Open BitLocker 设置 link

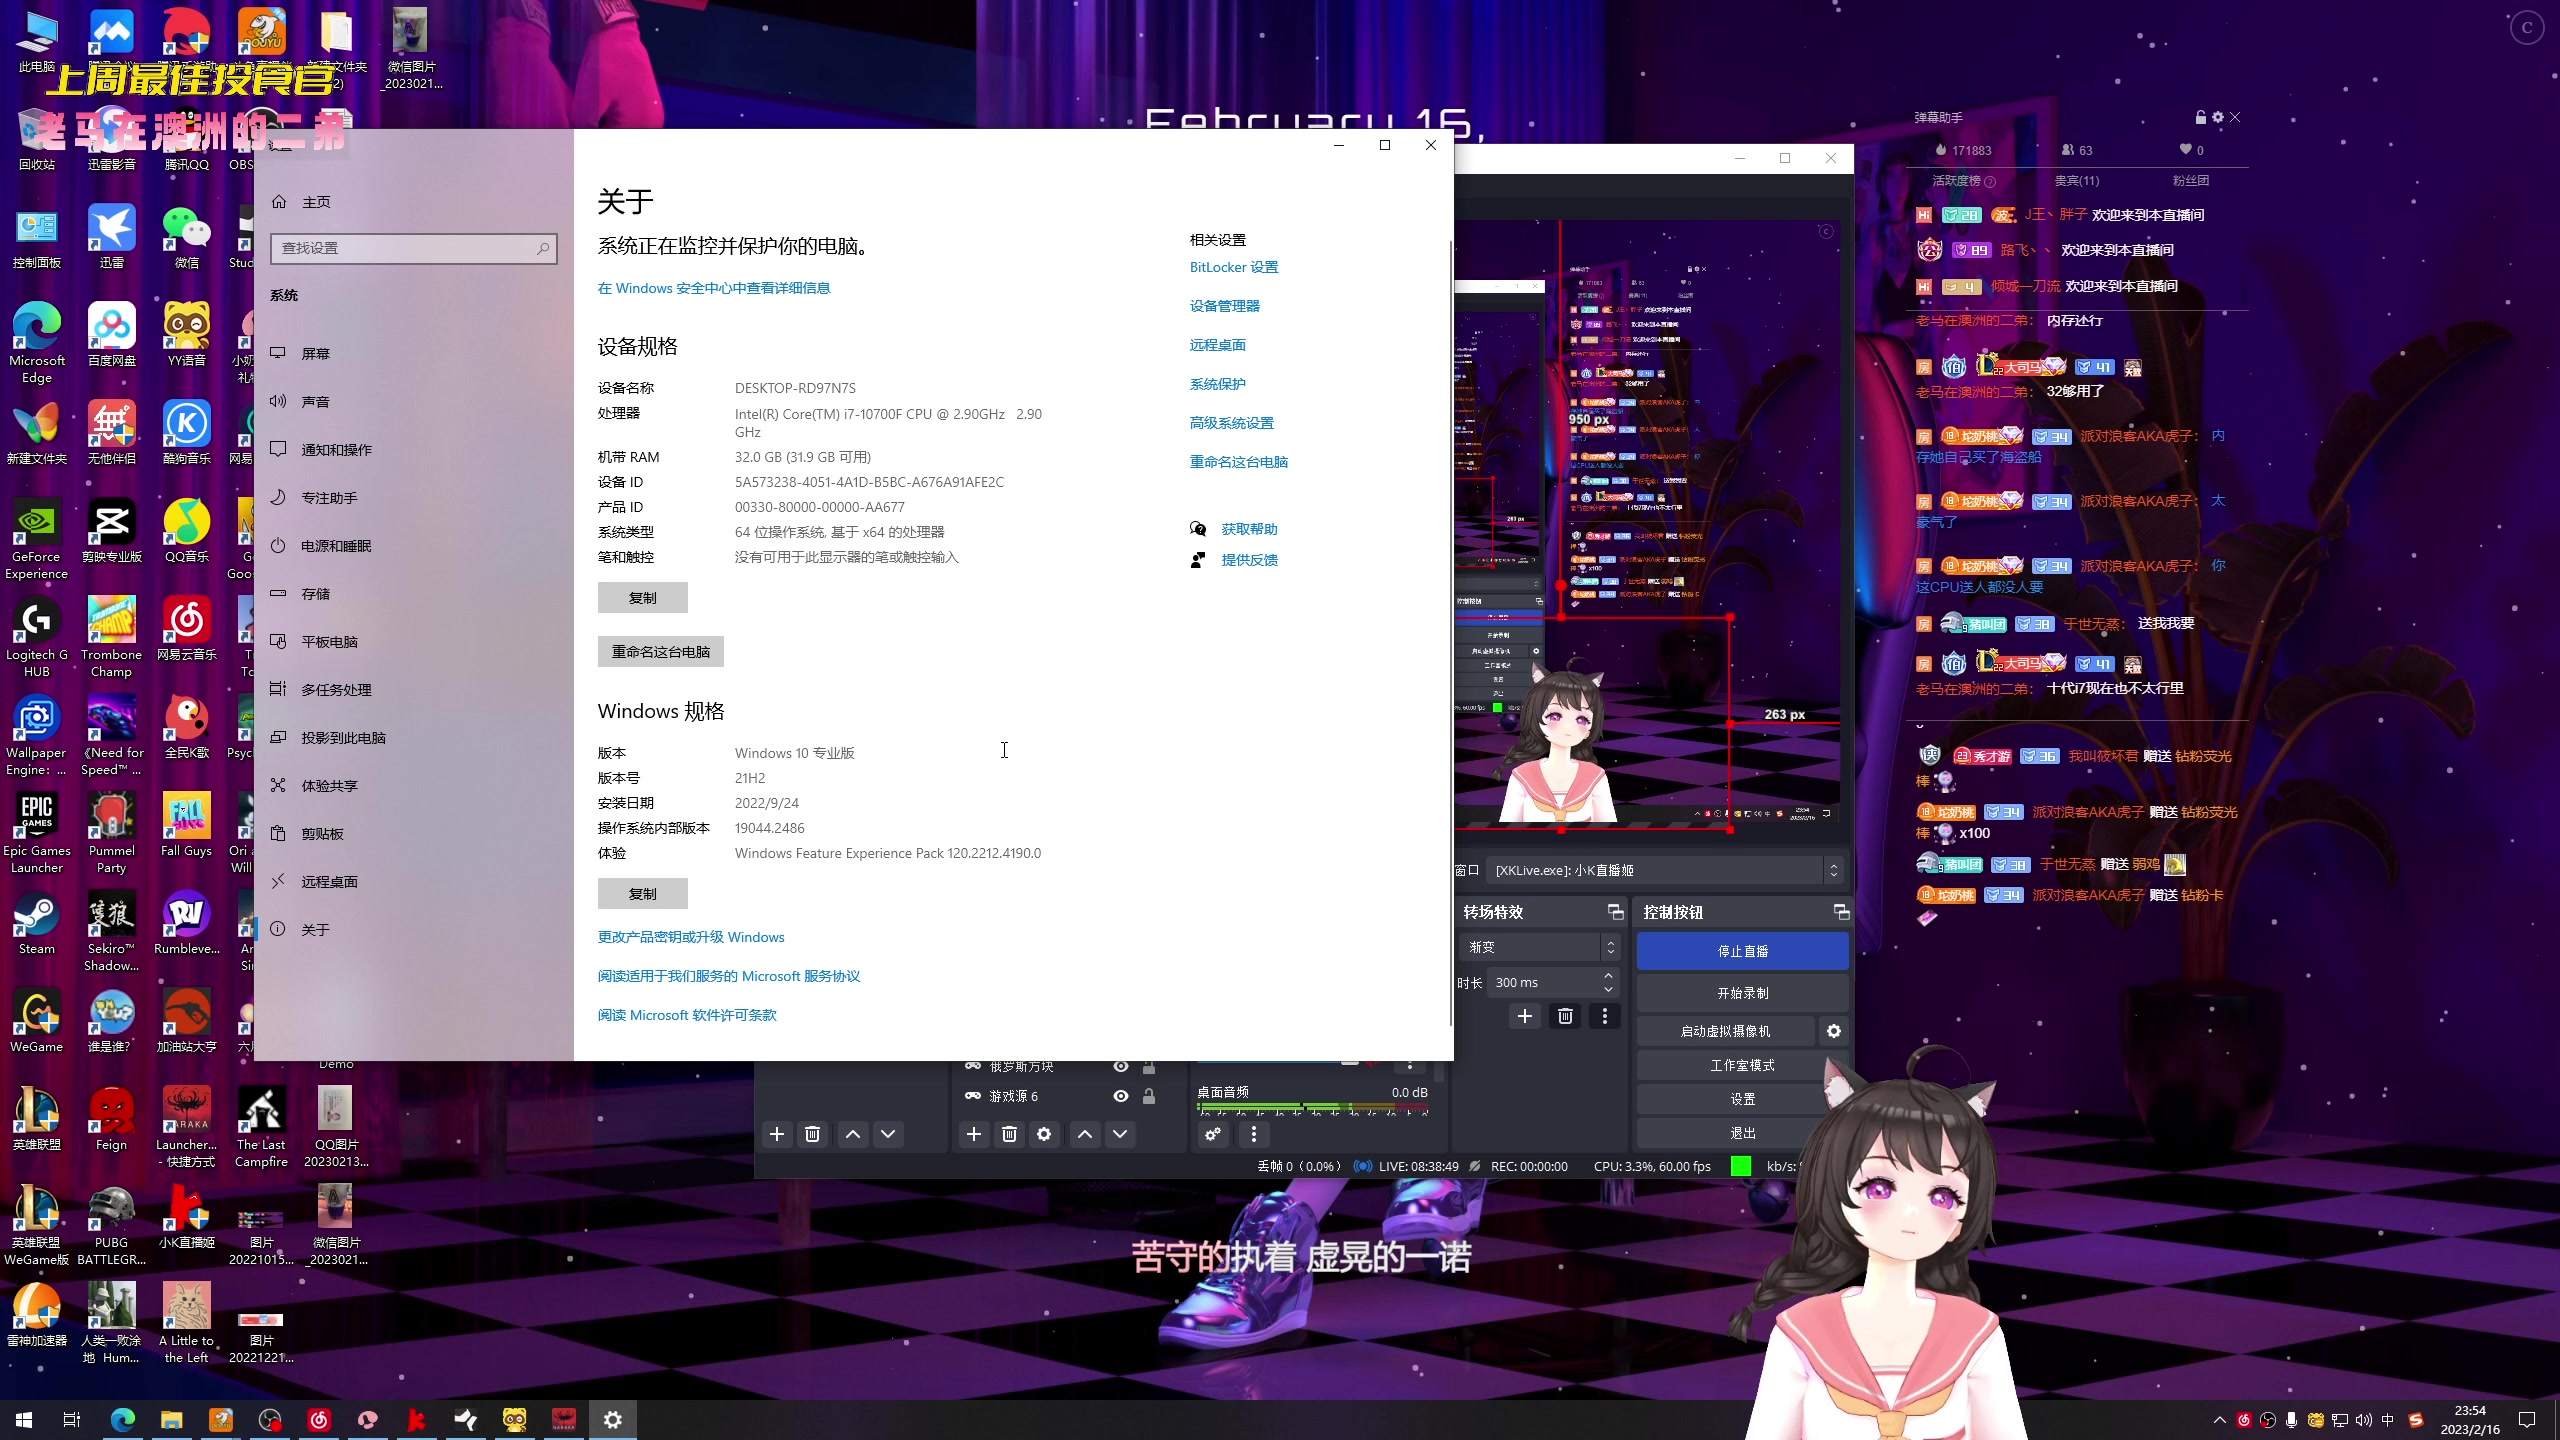tap(1234, 267)
